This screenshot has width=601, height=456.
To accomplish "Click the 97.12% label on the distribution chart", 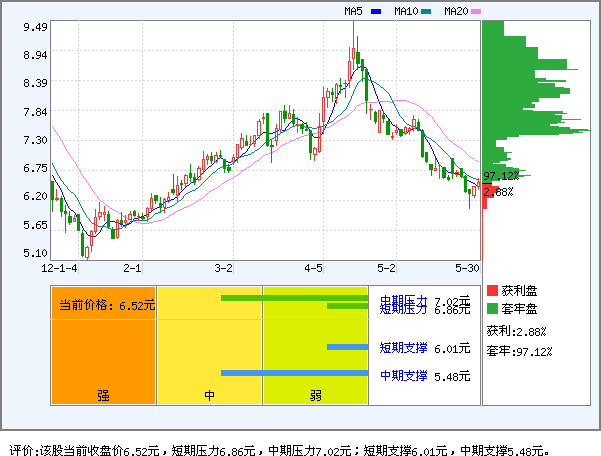I will (x=498, y=176).
